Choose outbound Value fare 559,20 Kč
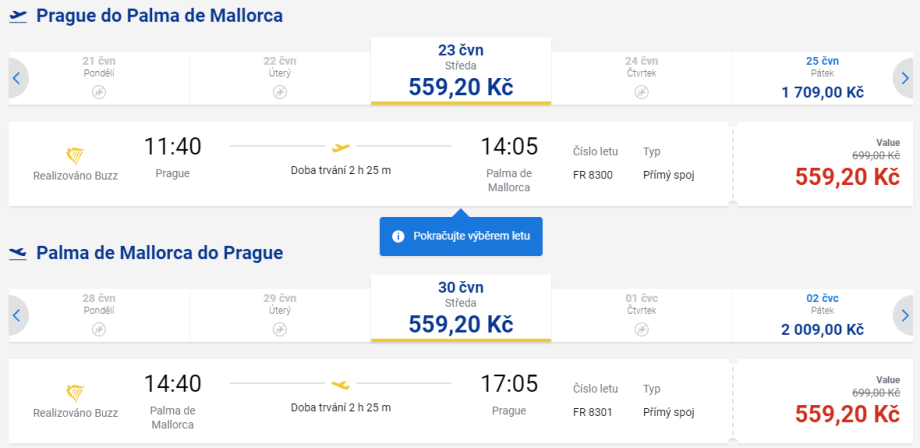Viewport: 920px width, 448px height. click(847, 176)
